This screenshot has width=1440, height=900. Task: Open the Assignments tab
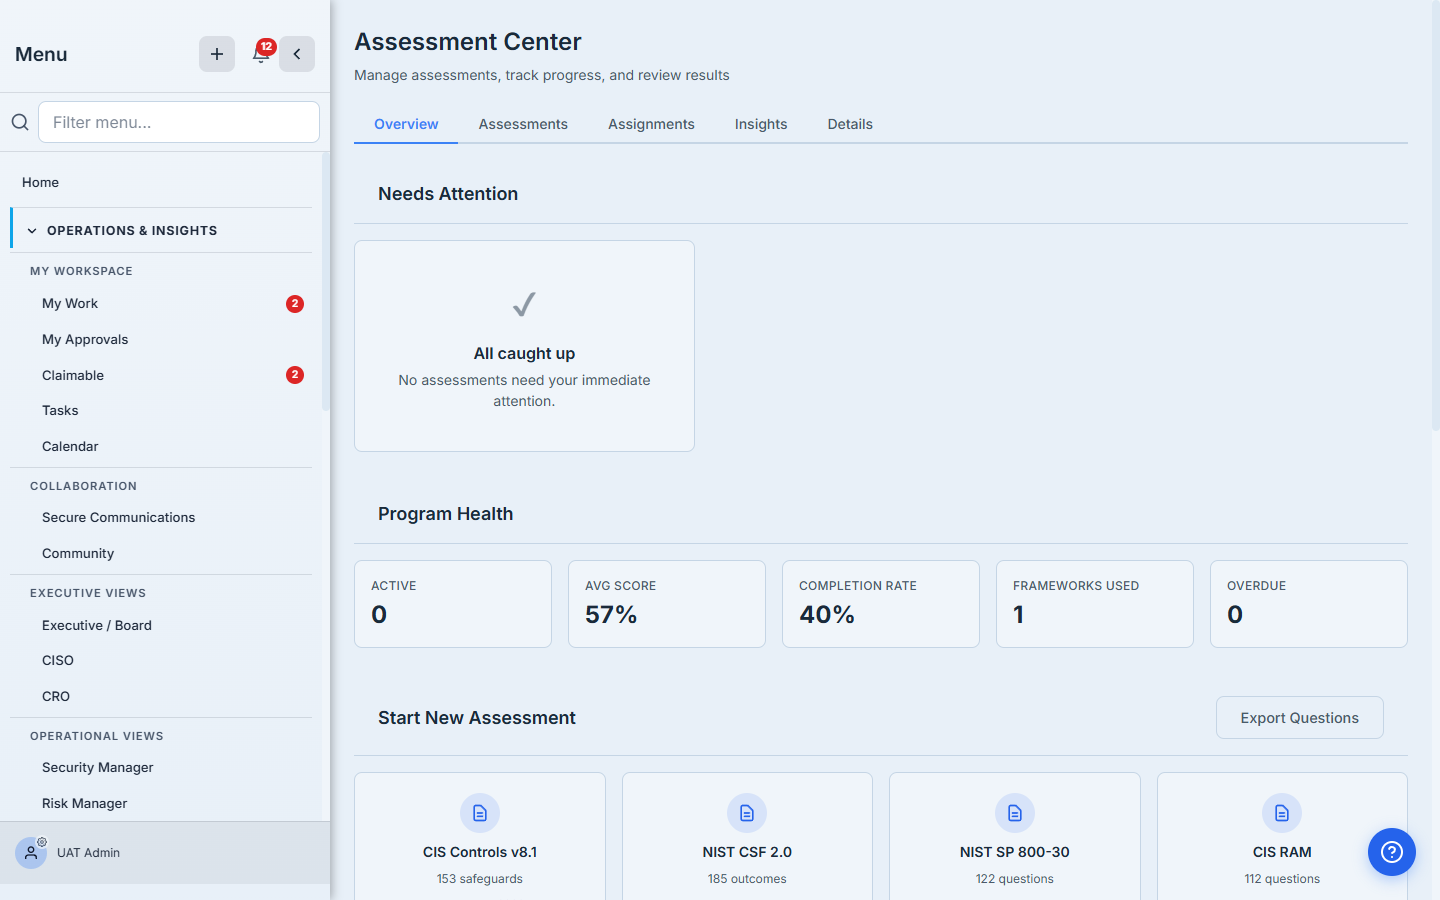pyautogui.click(x=651, y=124)
